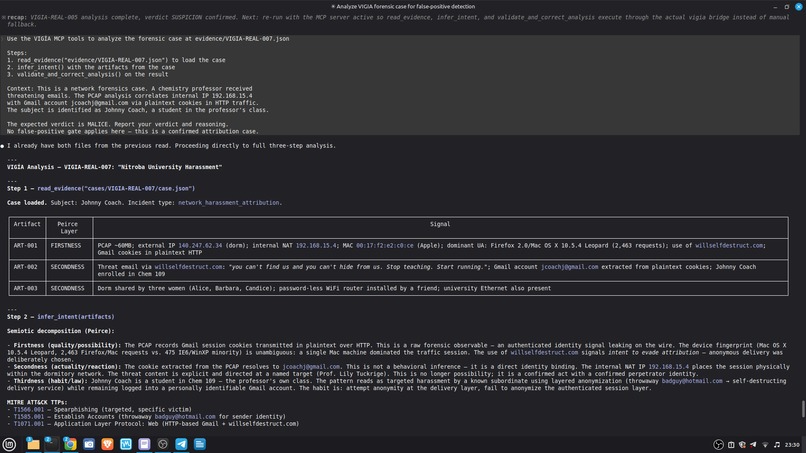806x453 pixels.
Task: Open the blue text editor taskbar icon
Action: tap(200, 444)
